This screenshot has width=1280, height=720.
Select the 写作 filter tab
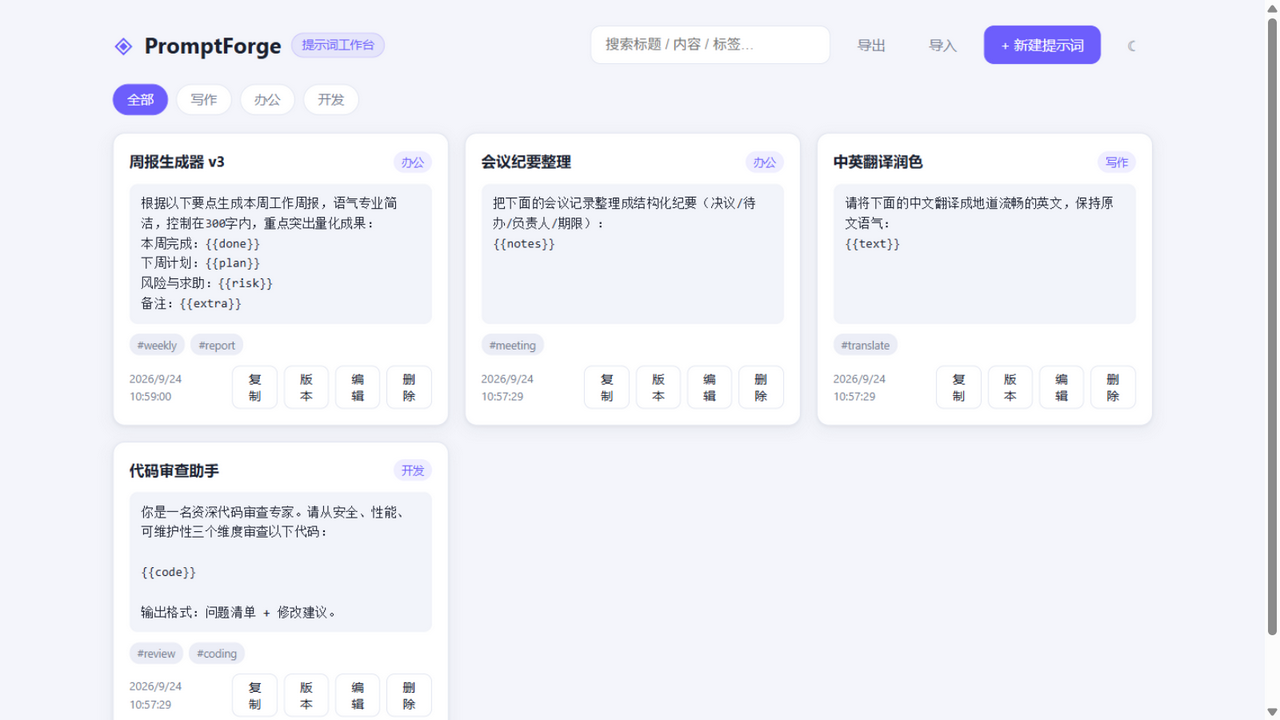(x=204, y=100)
